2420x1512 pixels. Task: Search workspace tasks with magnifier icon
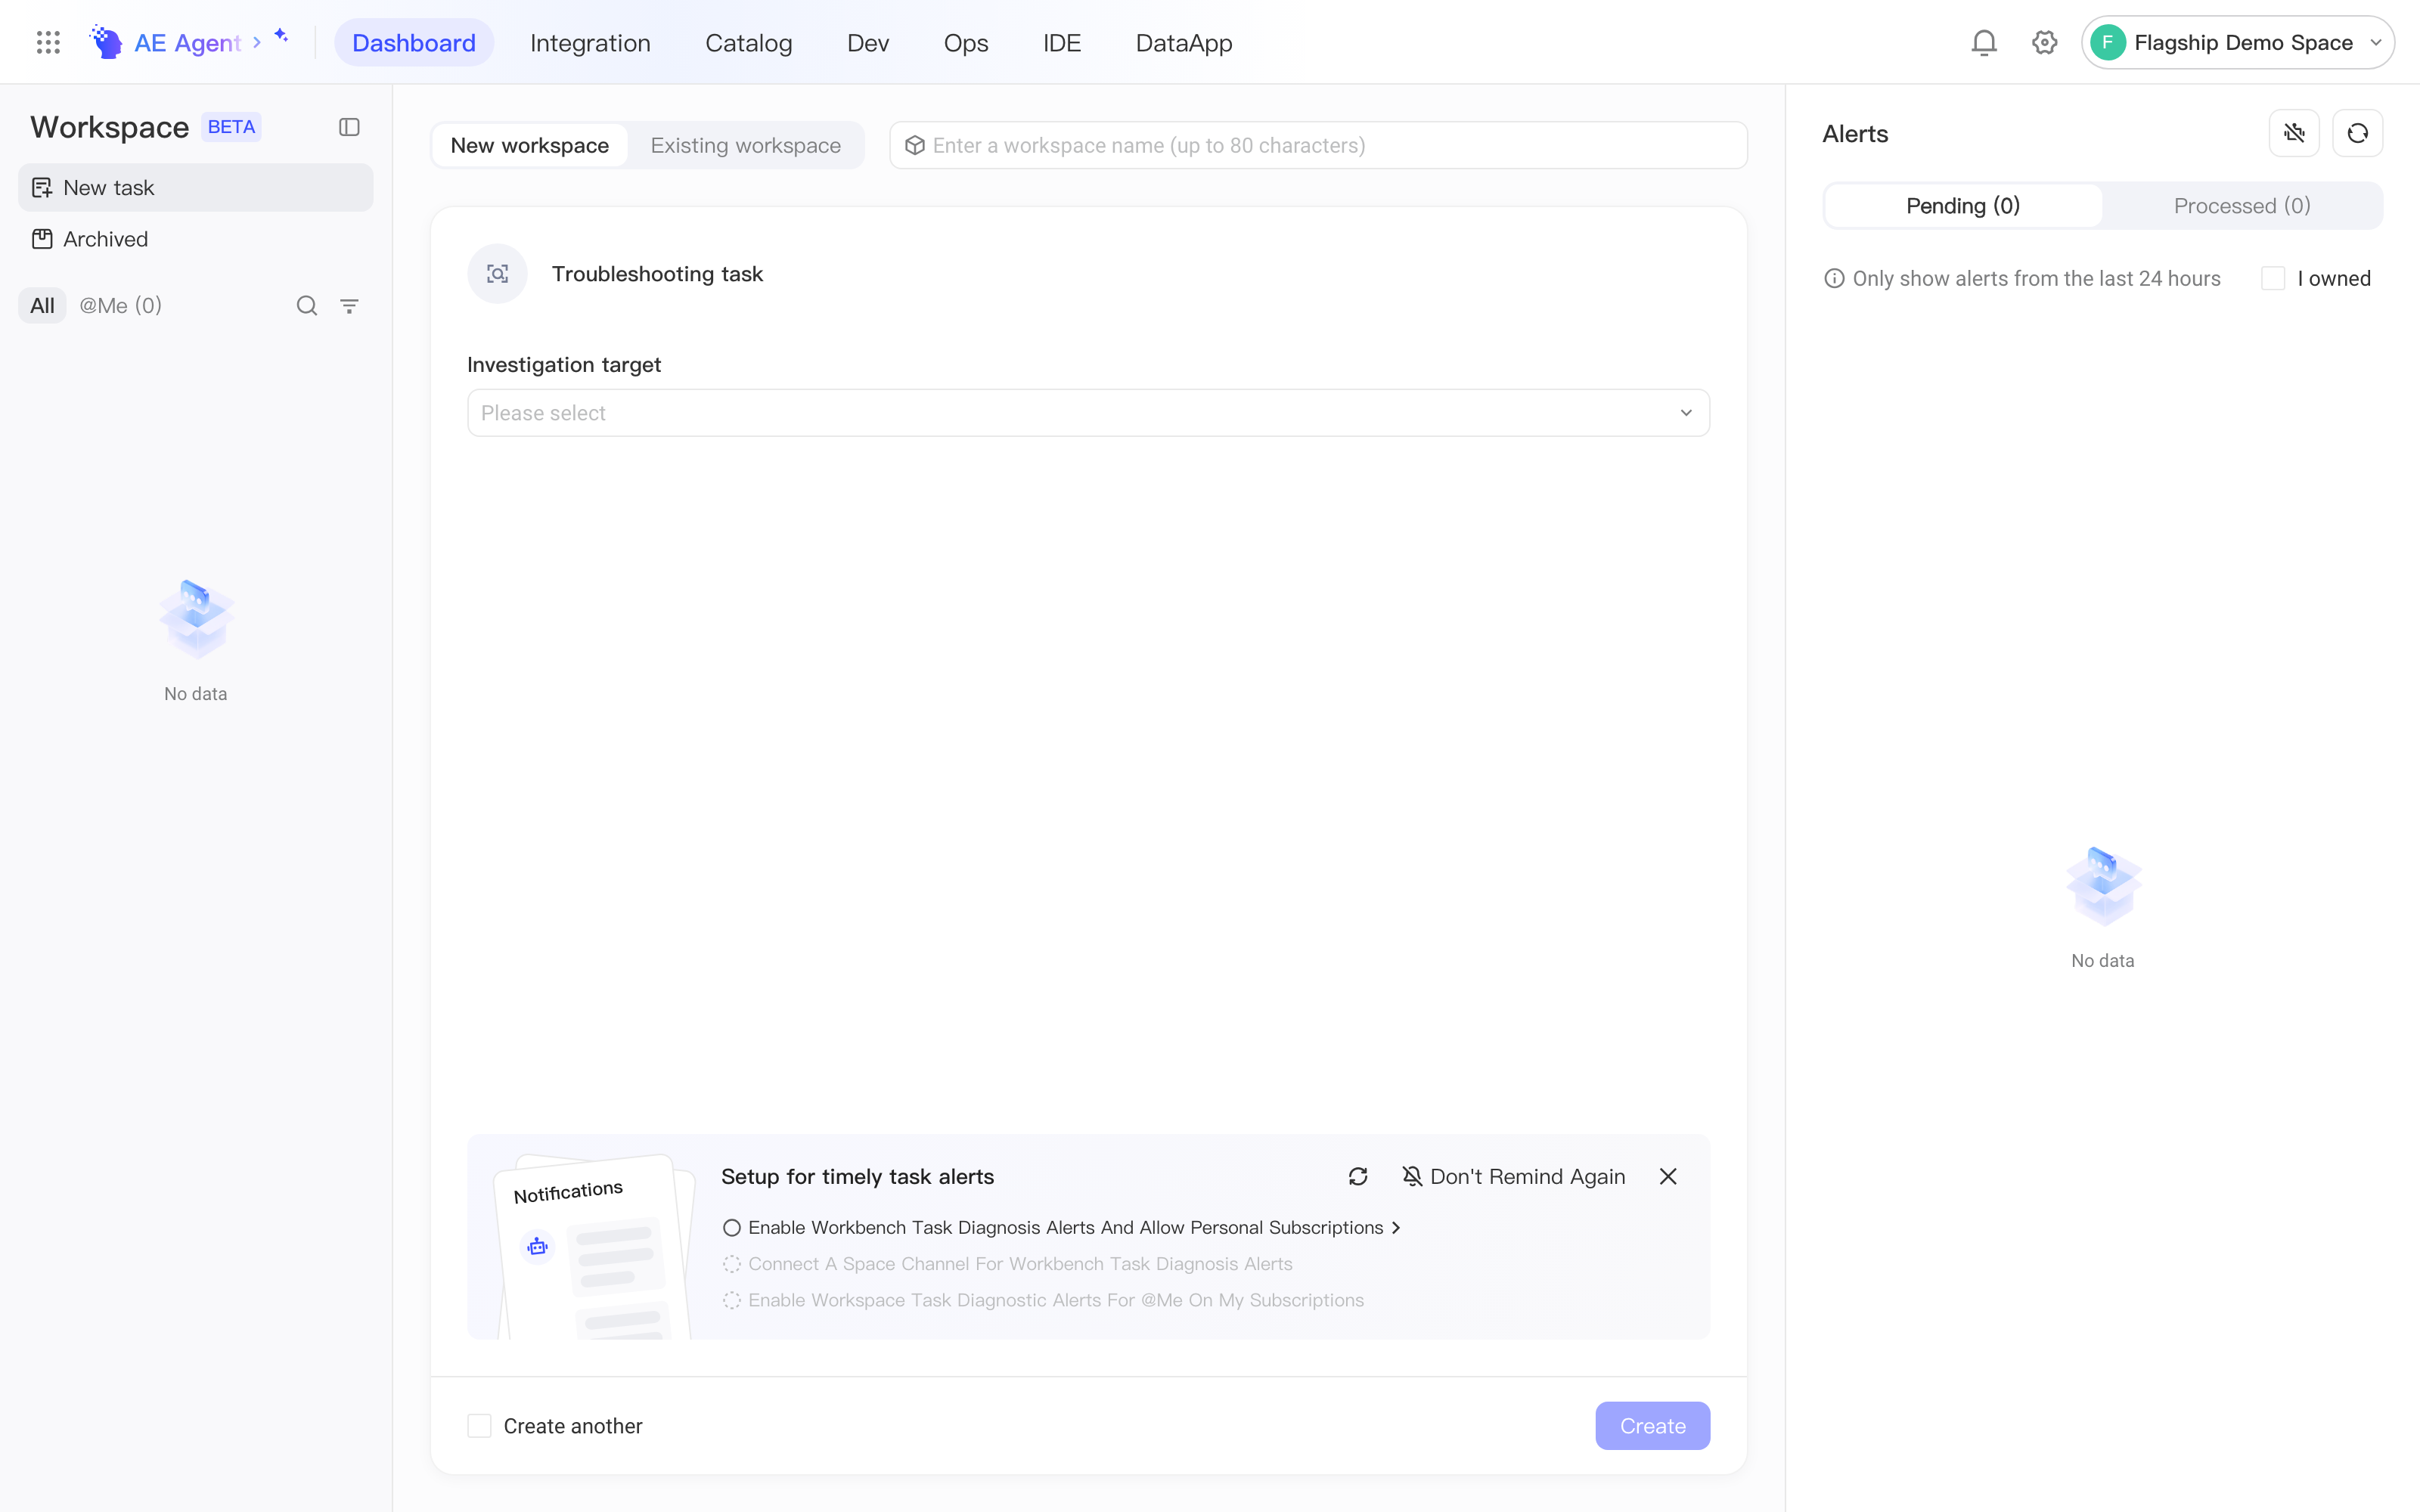coord(307,306)
